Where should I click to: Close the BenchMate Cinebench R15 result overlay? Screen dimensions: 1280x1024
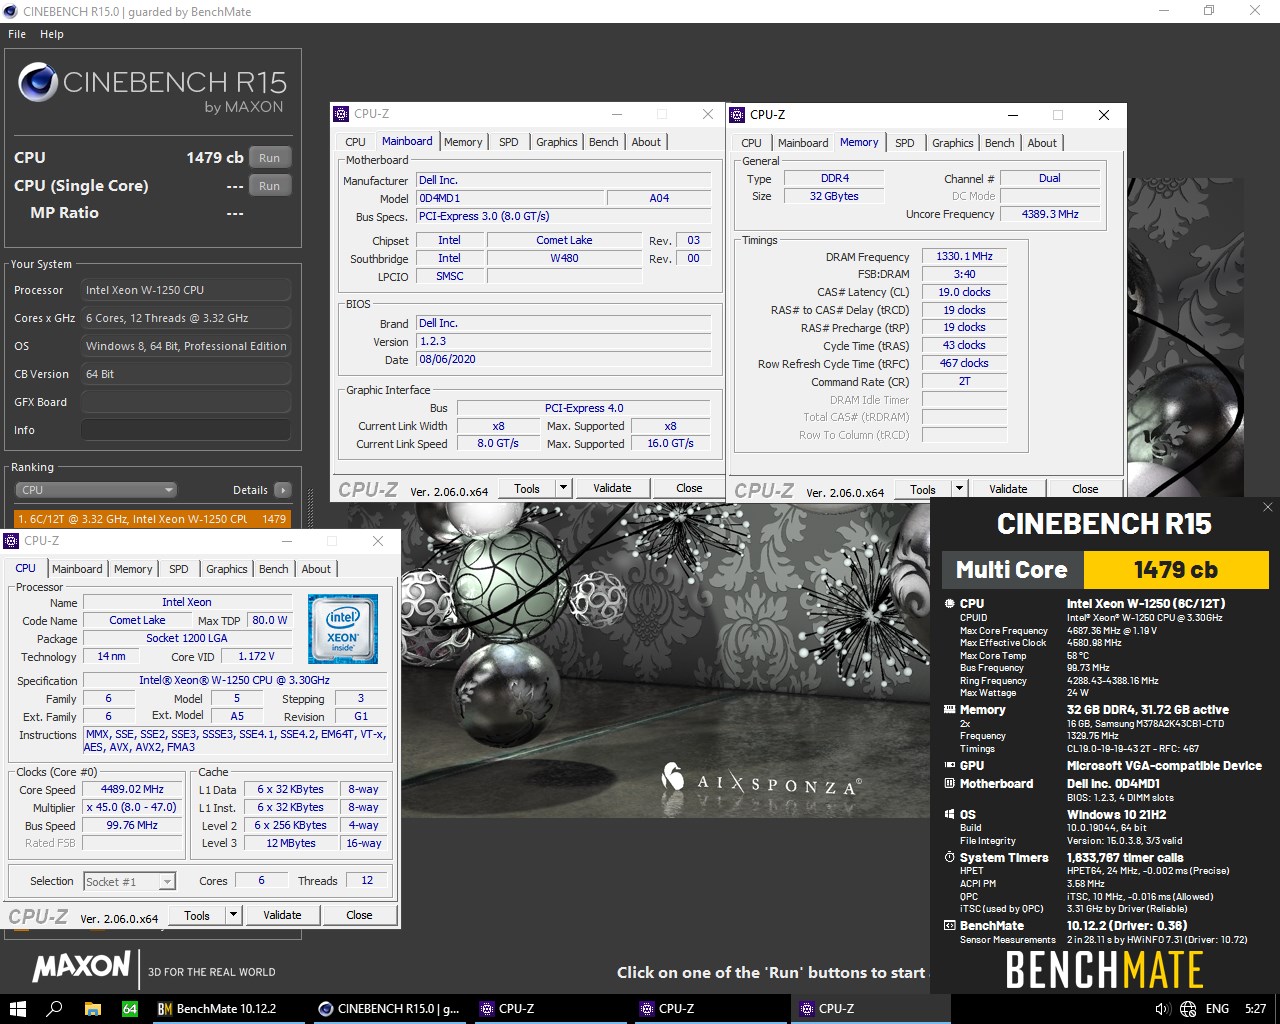[x=1267, y=507]
